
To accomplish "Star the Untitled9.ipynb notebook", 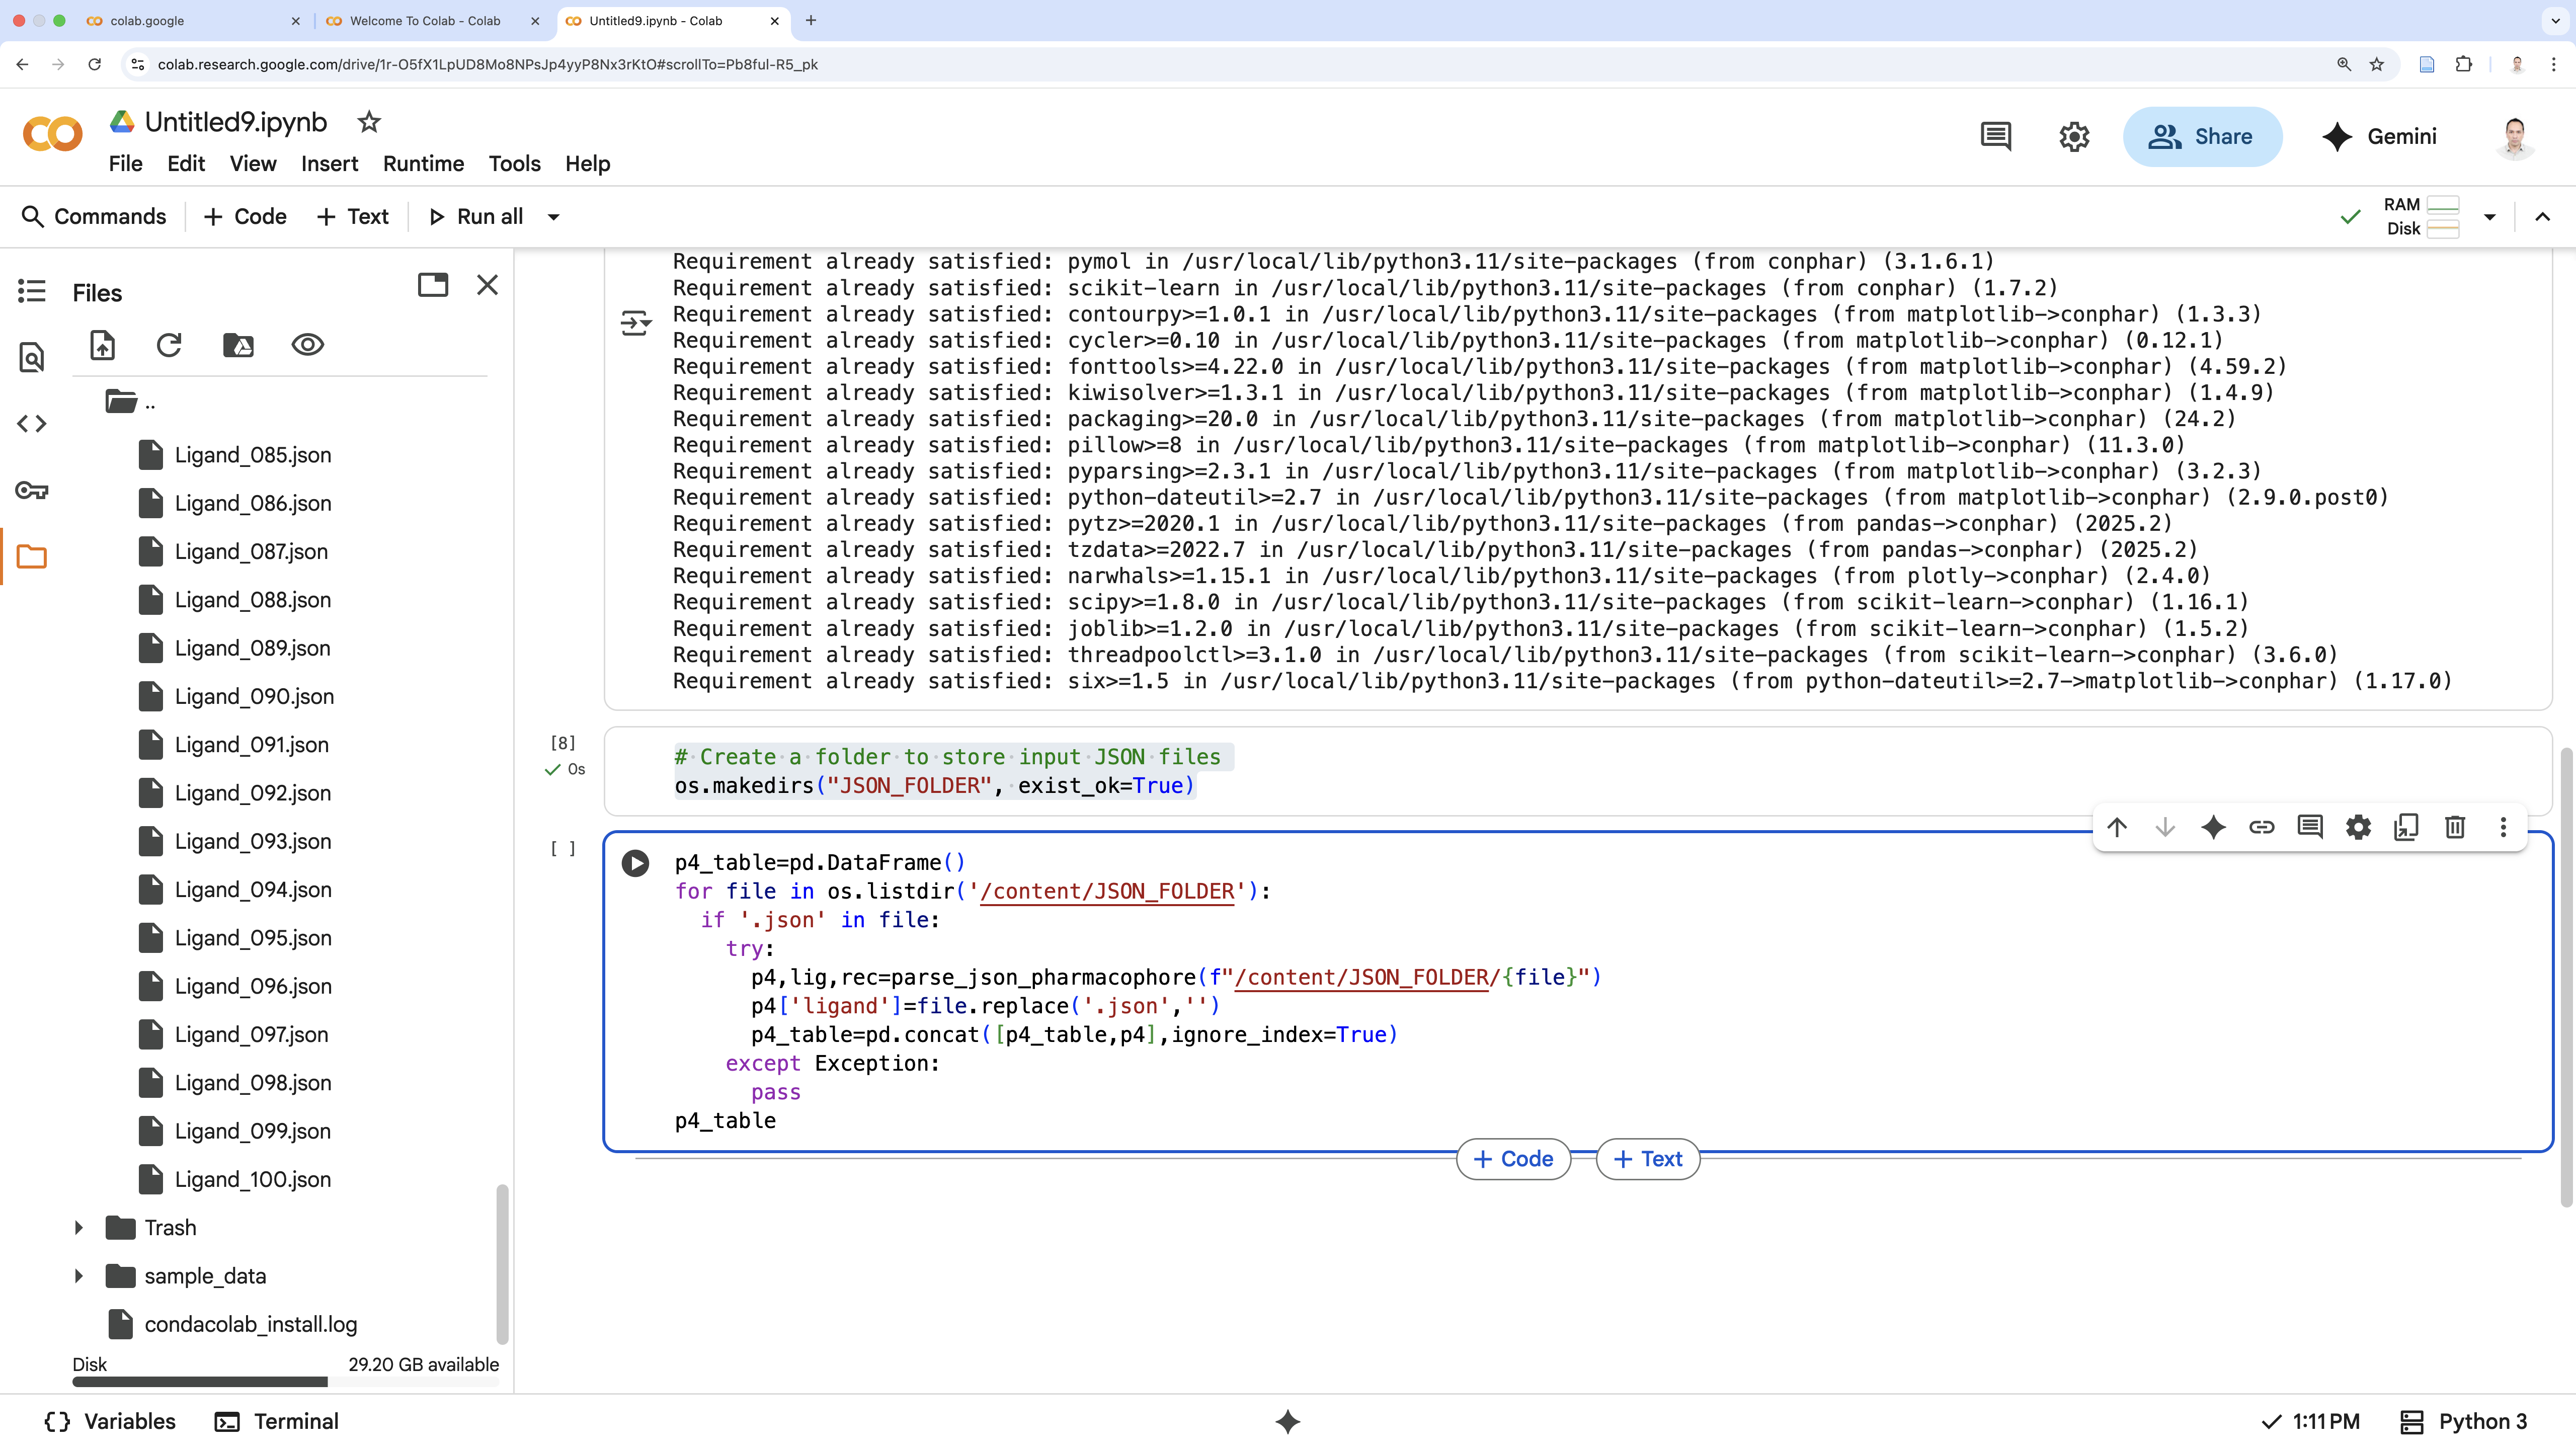I will click(369, 122).
